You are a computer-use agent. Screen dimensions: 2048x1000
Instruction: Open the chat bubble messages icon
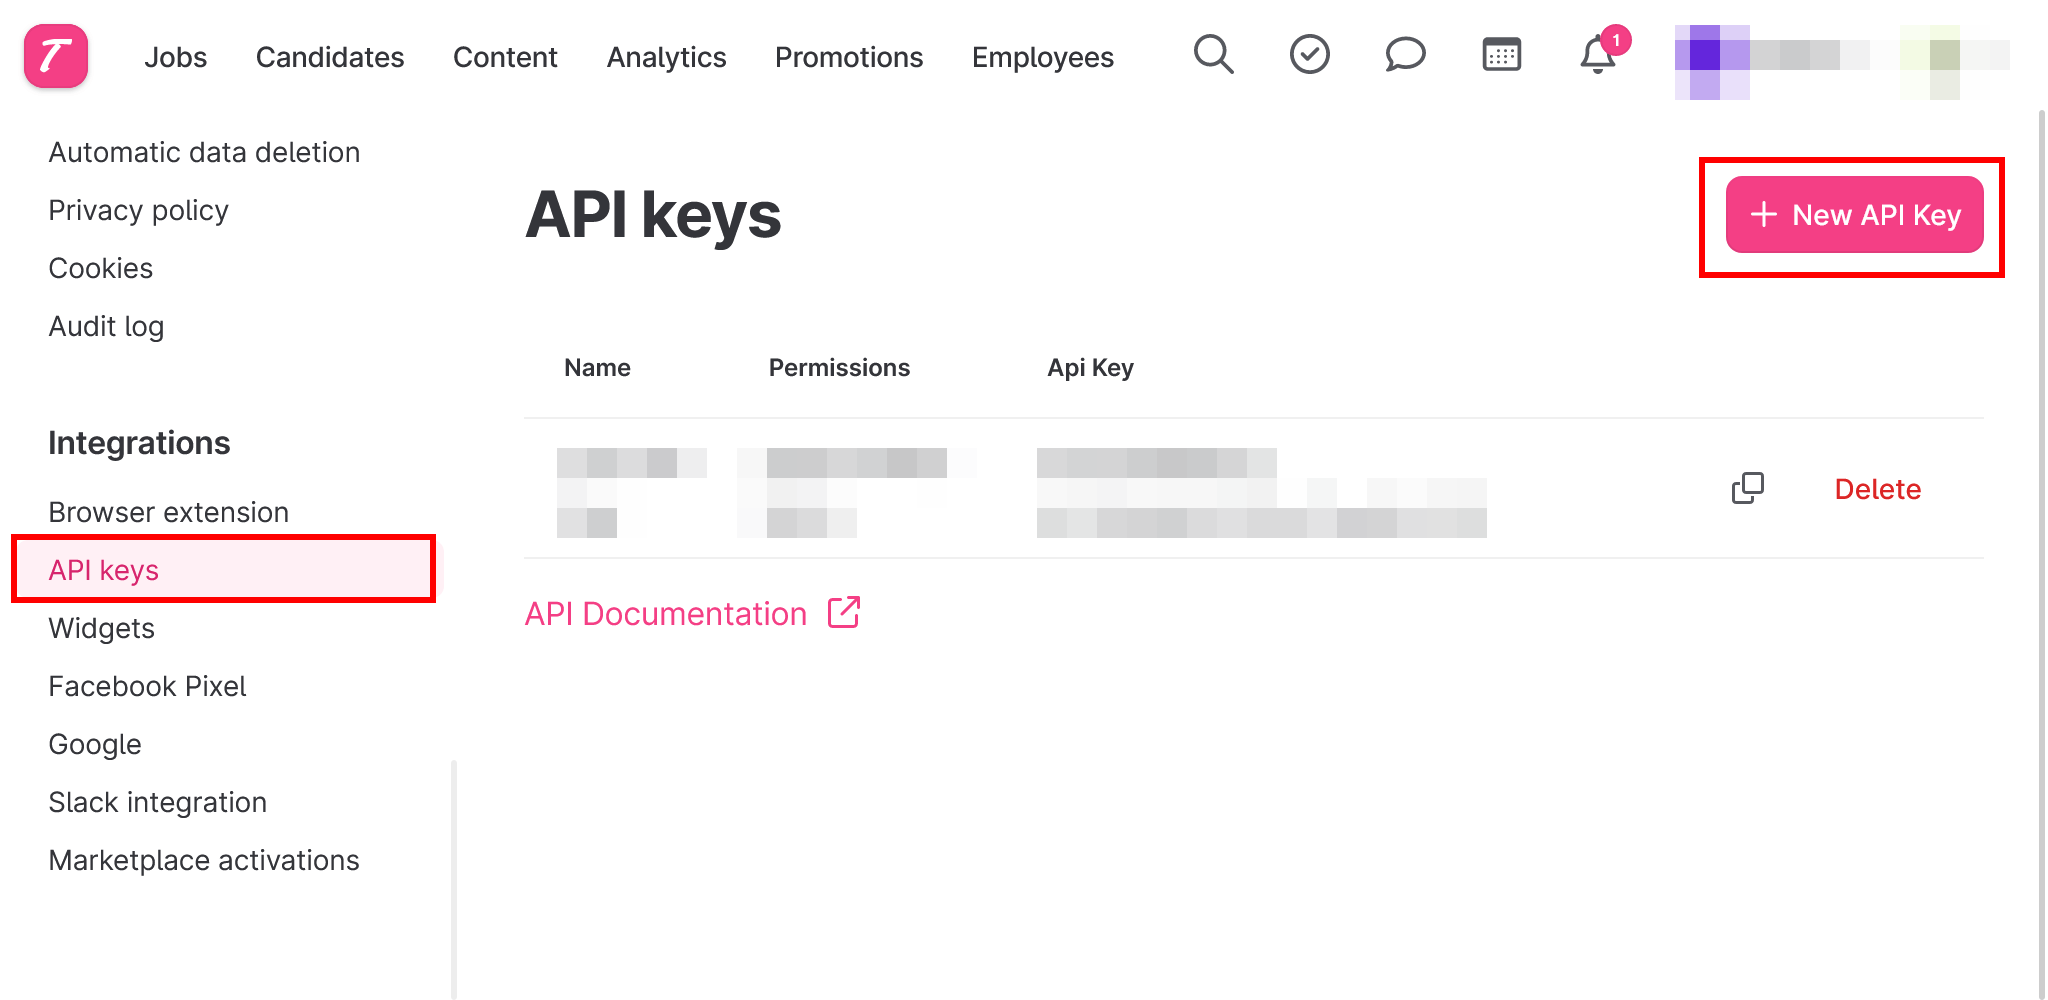tap(1405, 54)
